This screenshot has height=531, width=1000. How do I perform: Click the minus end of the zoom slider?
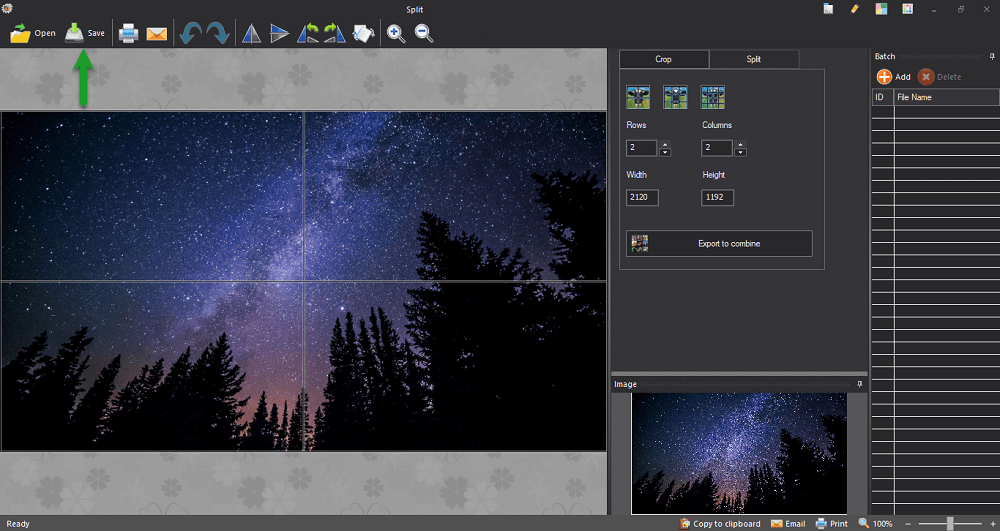pos(908,524)
